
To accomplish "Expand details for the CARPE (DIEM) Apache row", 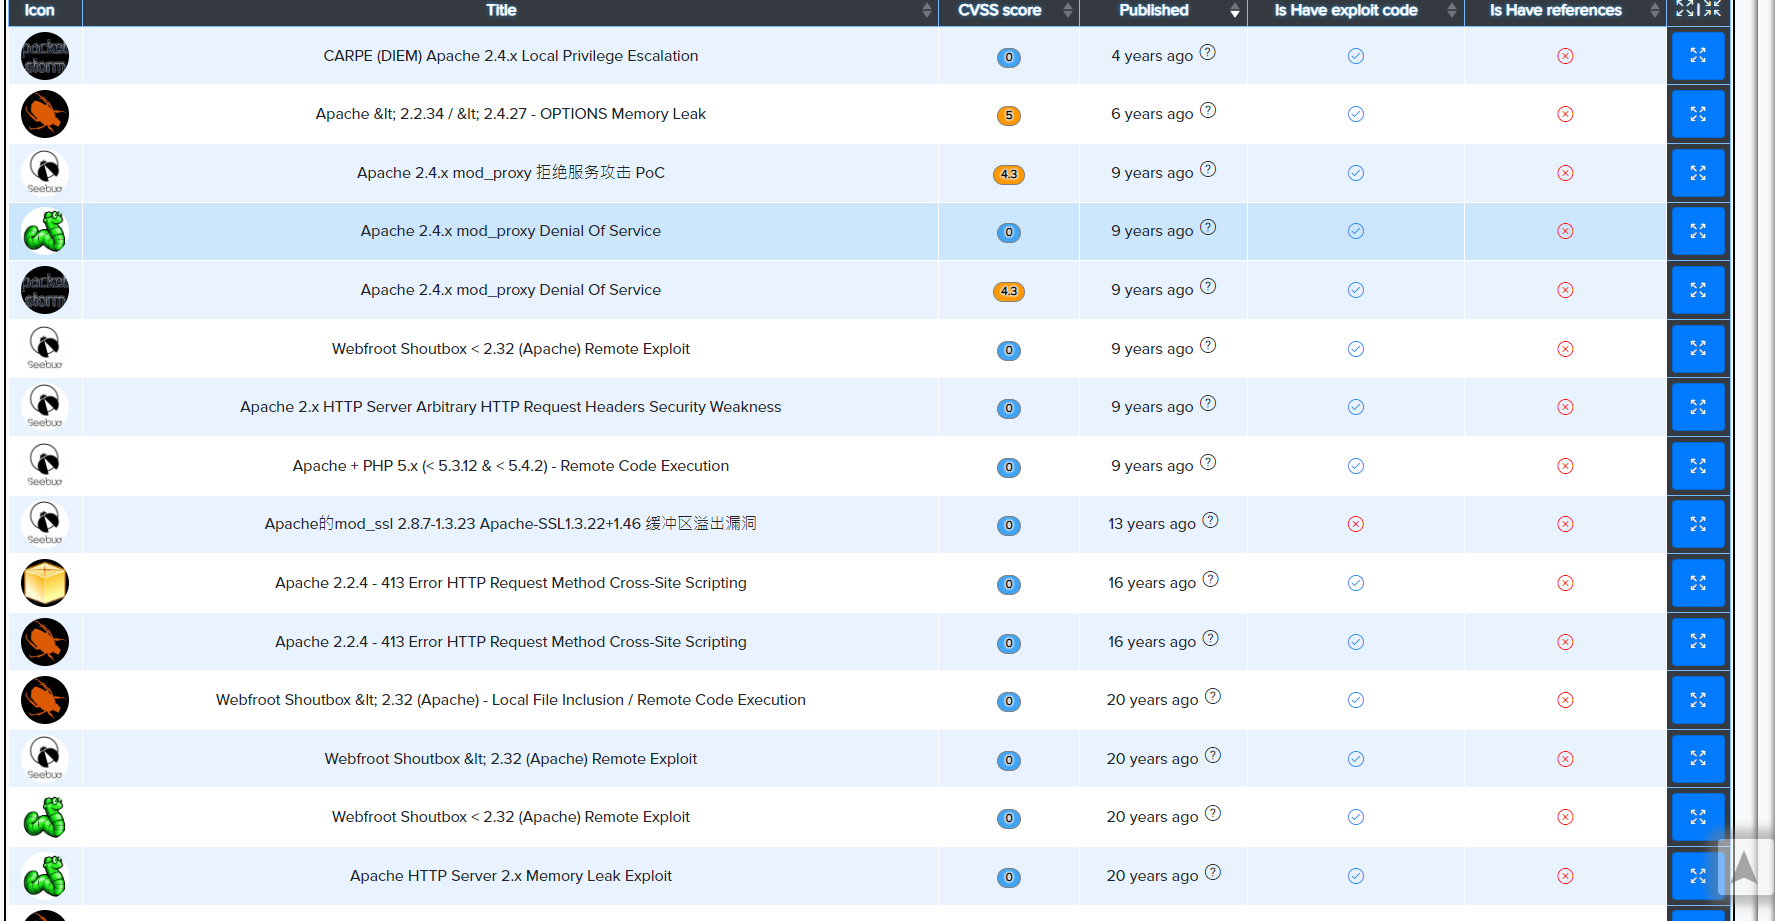I will pyautogui.click(x=1698, y=56).
